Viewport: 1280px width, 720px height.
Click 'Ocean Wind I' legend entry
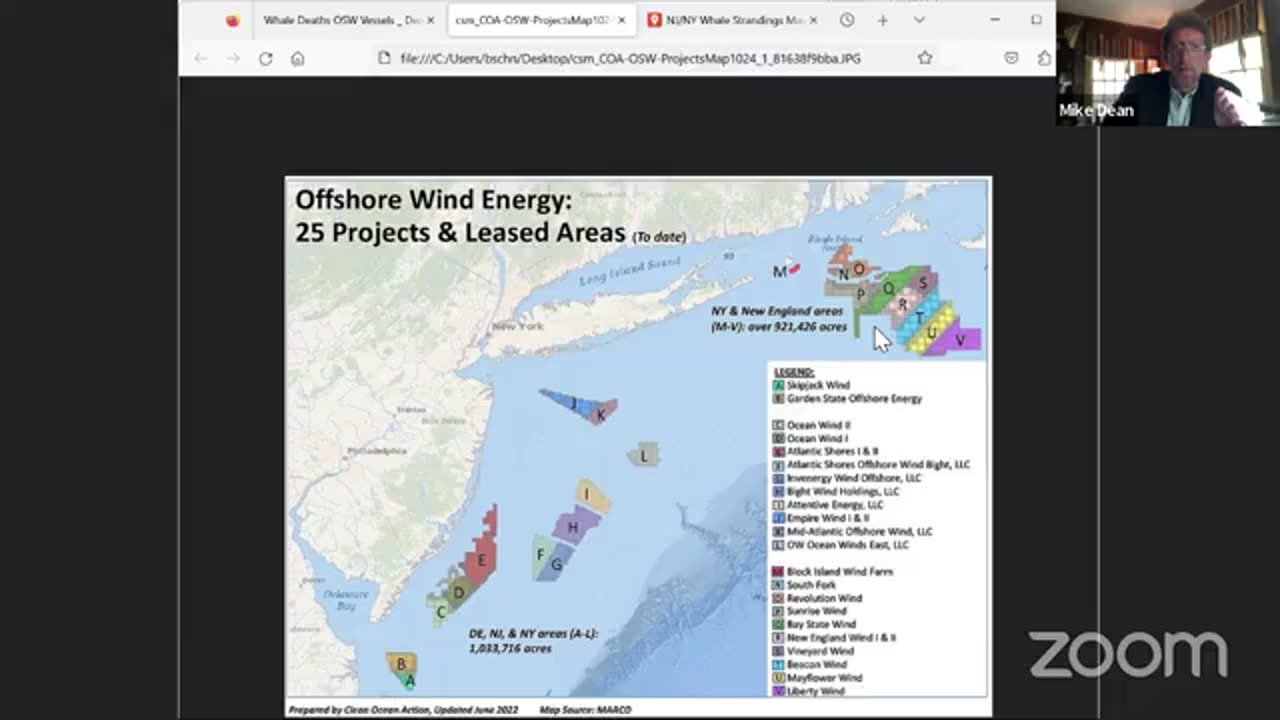[817, 438]
